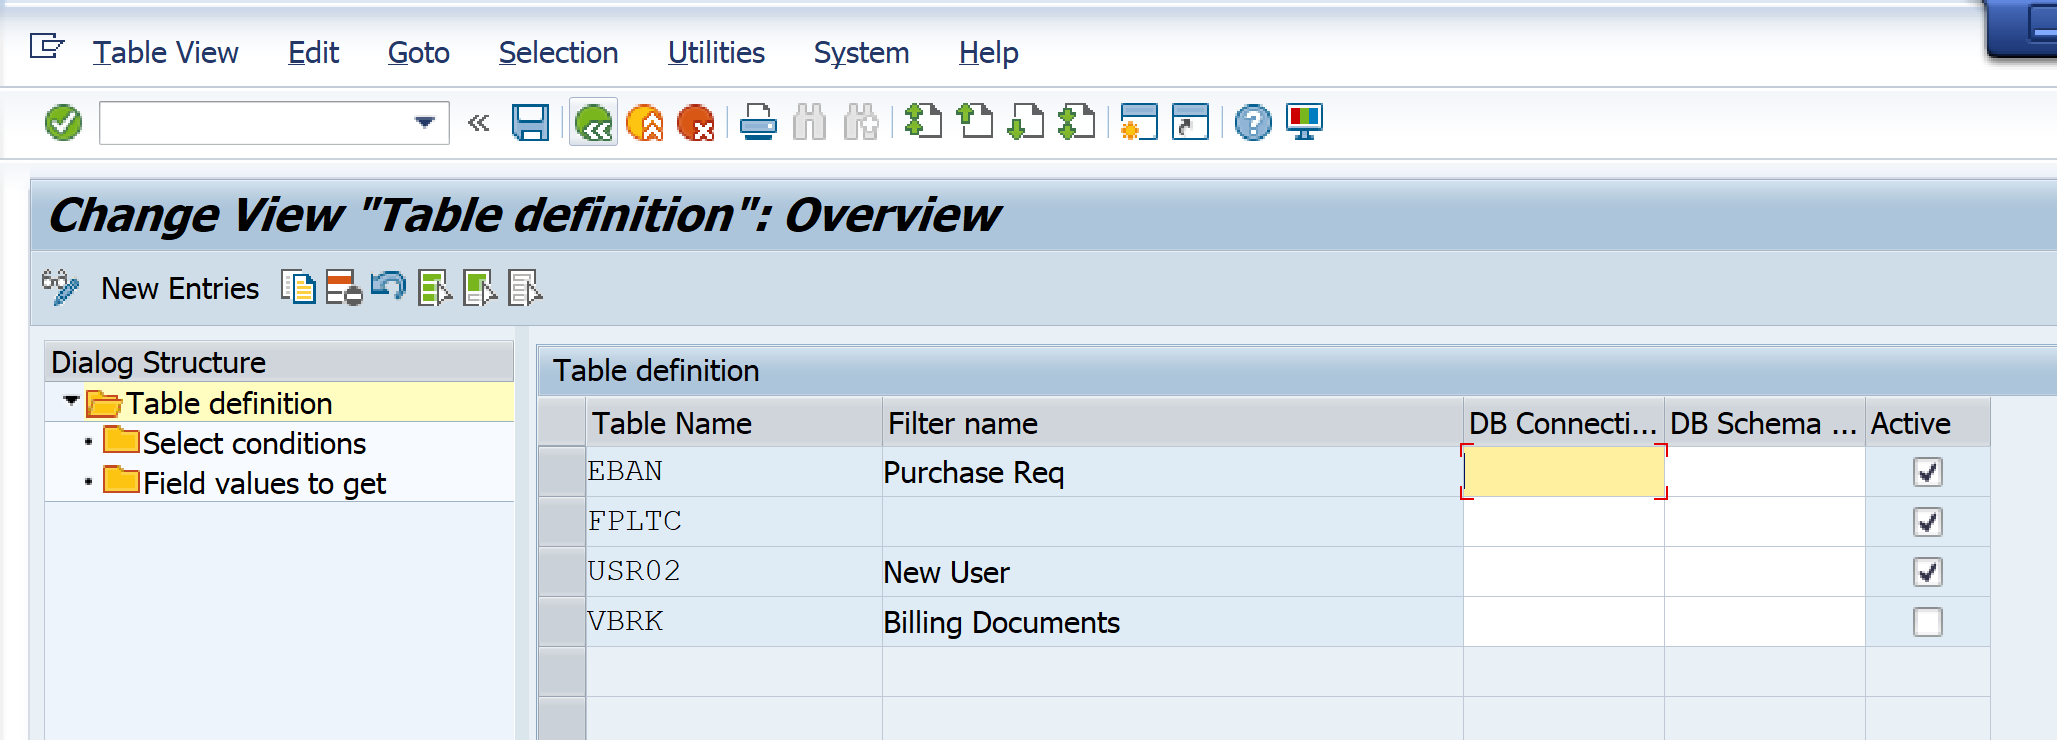Click the green Back navigation icon
Viewport: 2057px width, 740px height.
tap(594, 123)
